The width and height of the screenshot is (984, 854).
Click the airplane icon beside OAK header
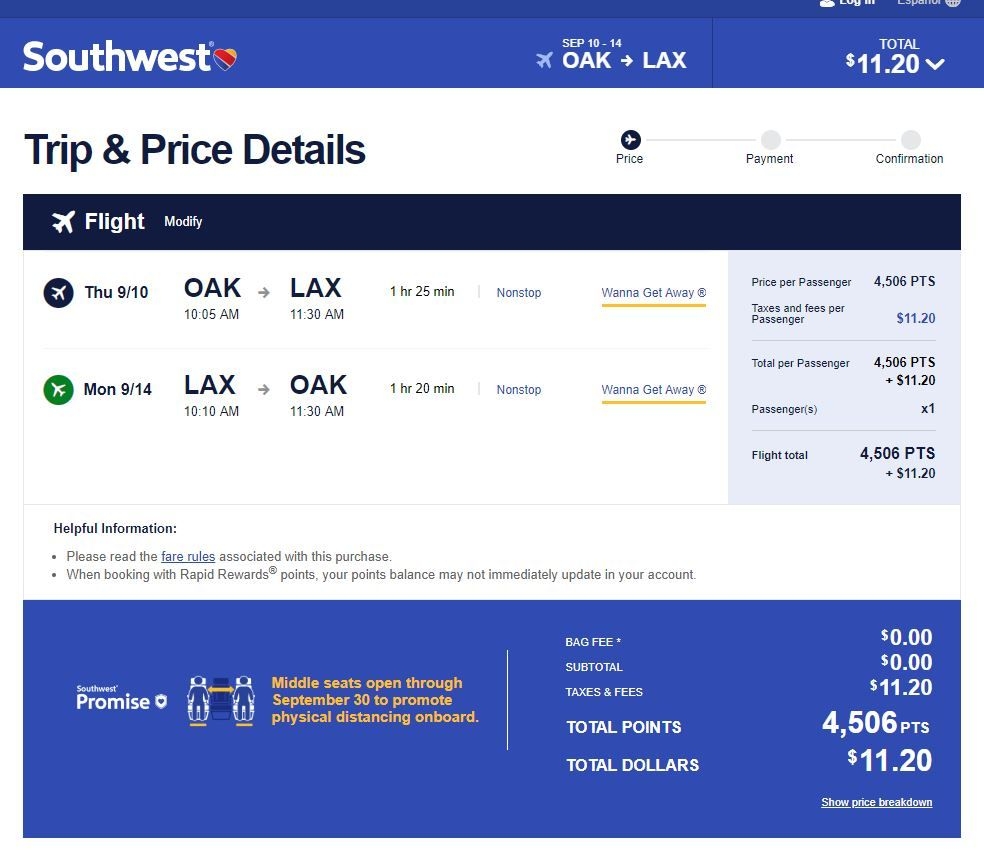coord(544,60)
